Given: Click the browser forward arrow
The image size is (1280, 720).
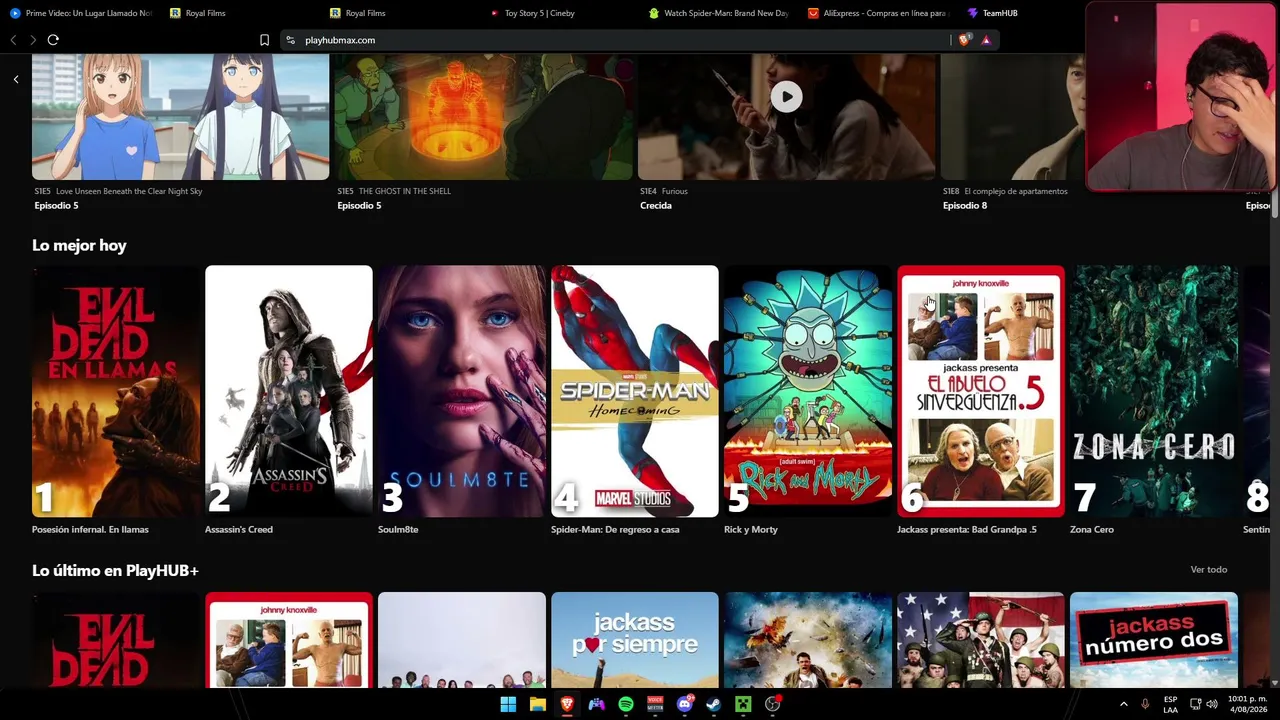Looking at the screenshot, I should 33,40.
